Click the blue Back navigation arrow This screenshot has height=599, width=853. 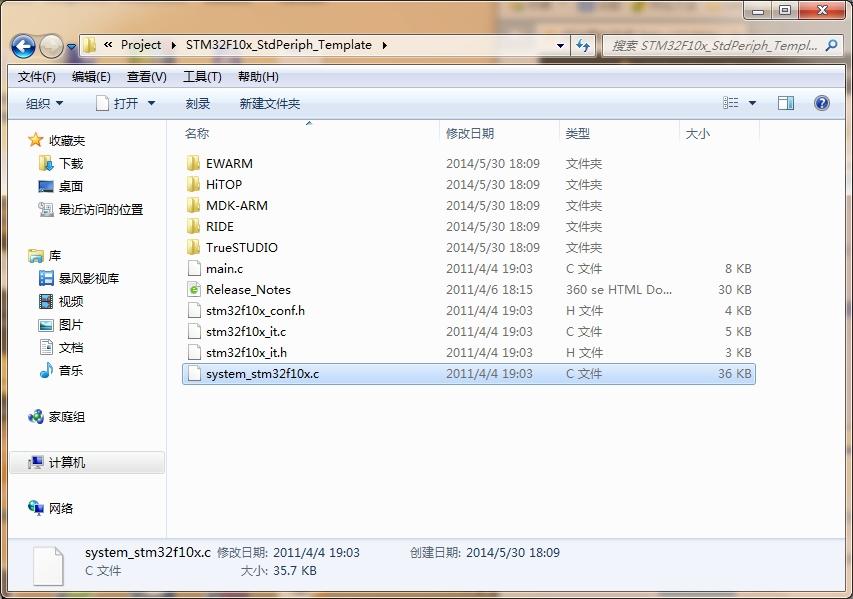tap(23, 46)
